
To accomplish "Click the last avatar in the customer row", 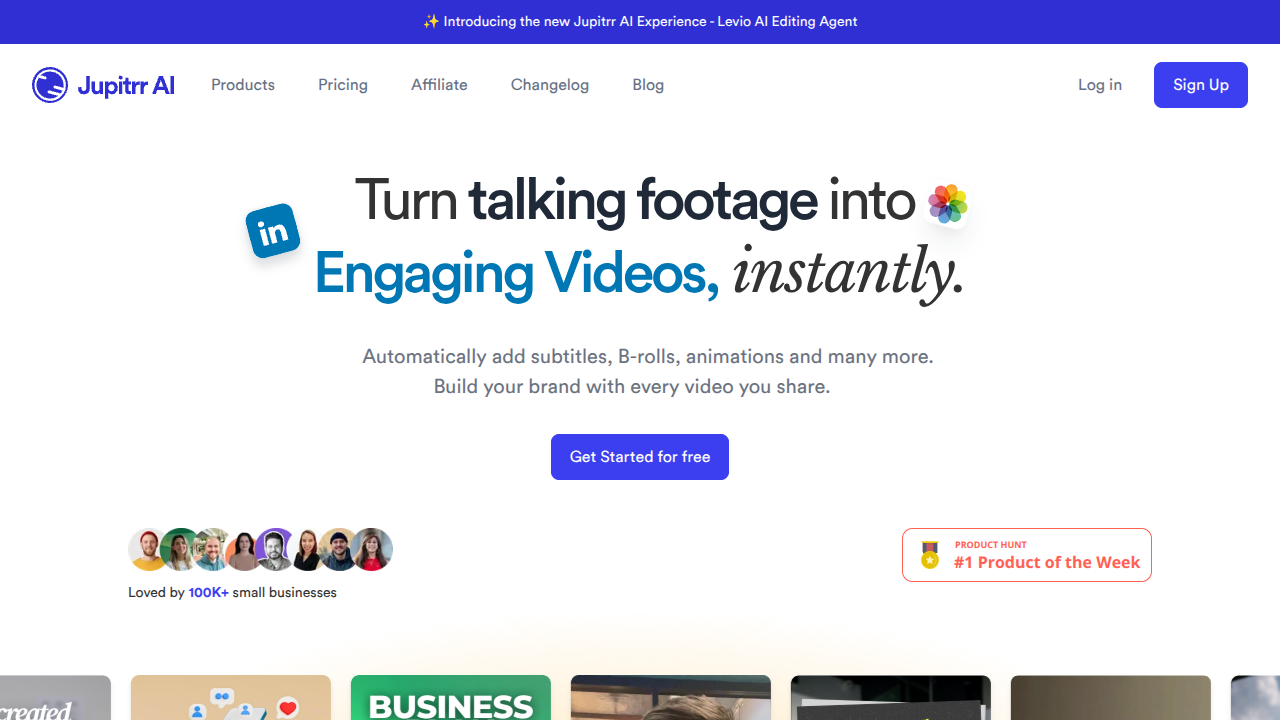I will point(371,549).
